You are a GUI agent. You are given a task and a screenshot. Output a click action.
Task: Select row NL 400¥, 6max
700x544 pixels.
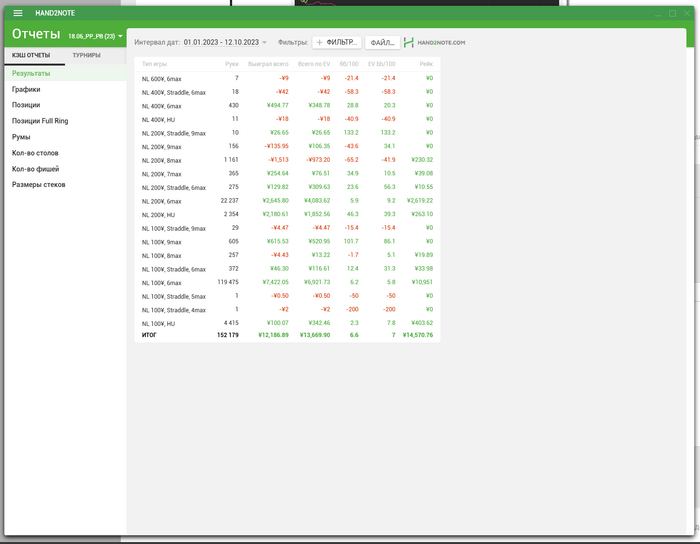click(287, 106)
